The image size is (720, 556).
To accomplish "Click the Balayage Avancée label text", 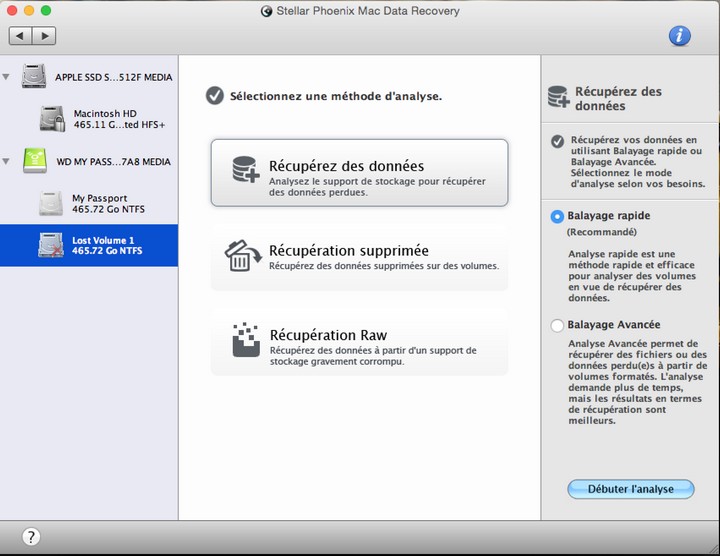I will click(613, 325).
